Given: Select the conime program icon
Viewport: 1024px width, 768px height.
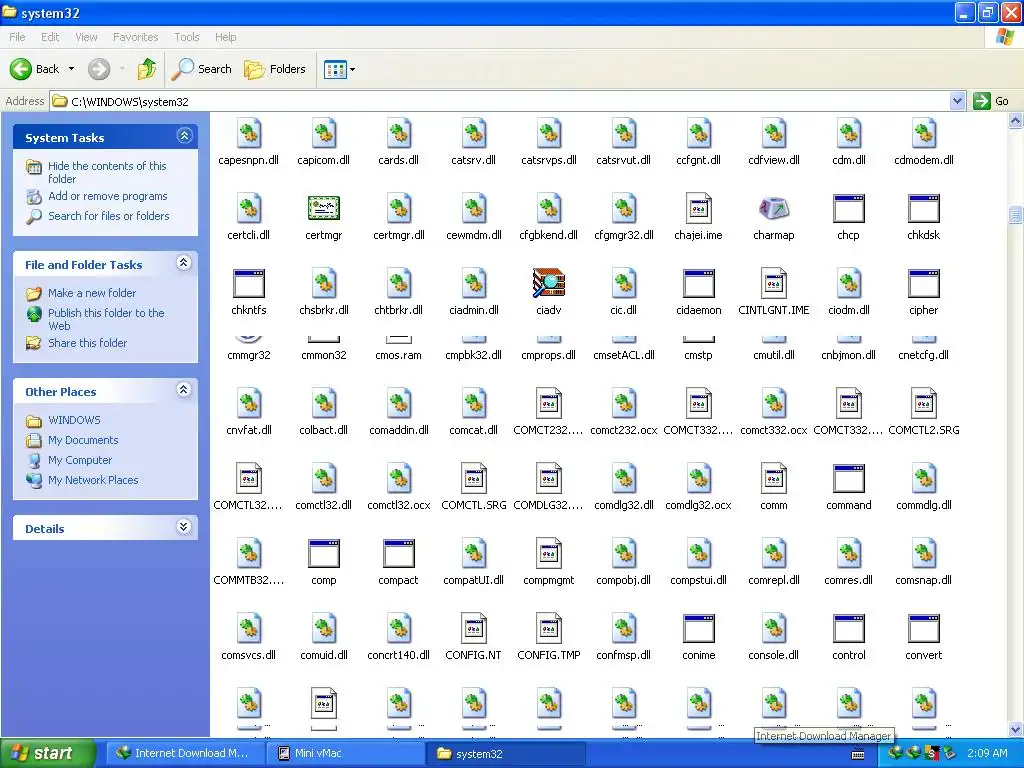Looking at the screenshot, I should [698, 629].
